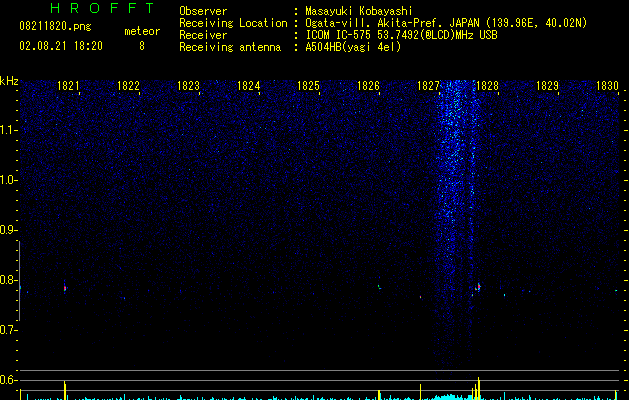Click the 1823 time axis marker

188,86
